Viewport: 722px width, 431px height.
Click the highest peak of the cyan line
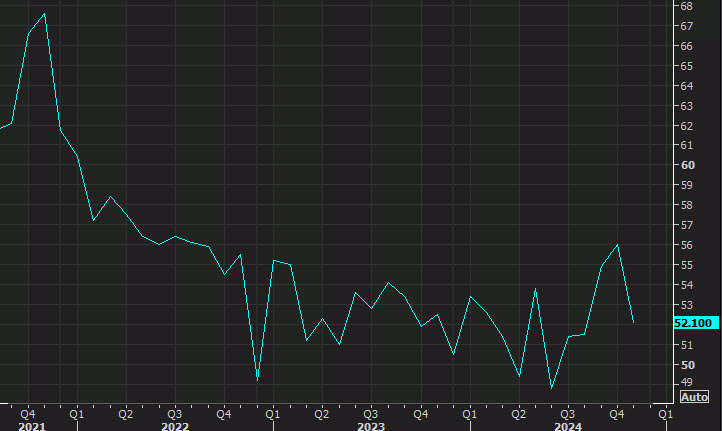(44, 14)
